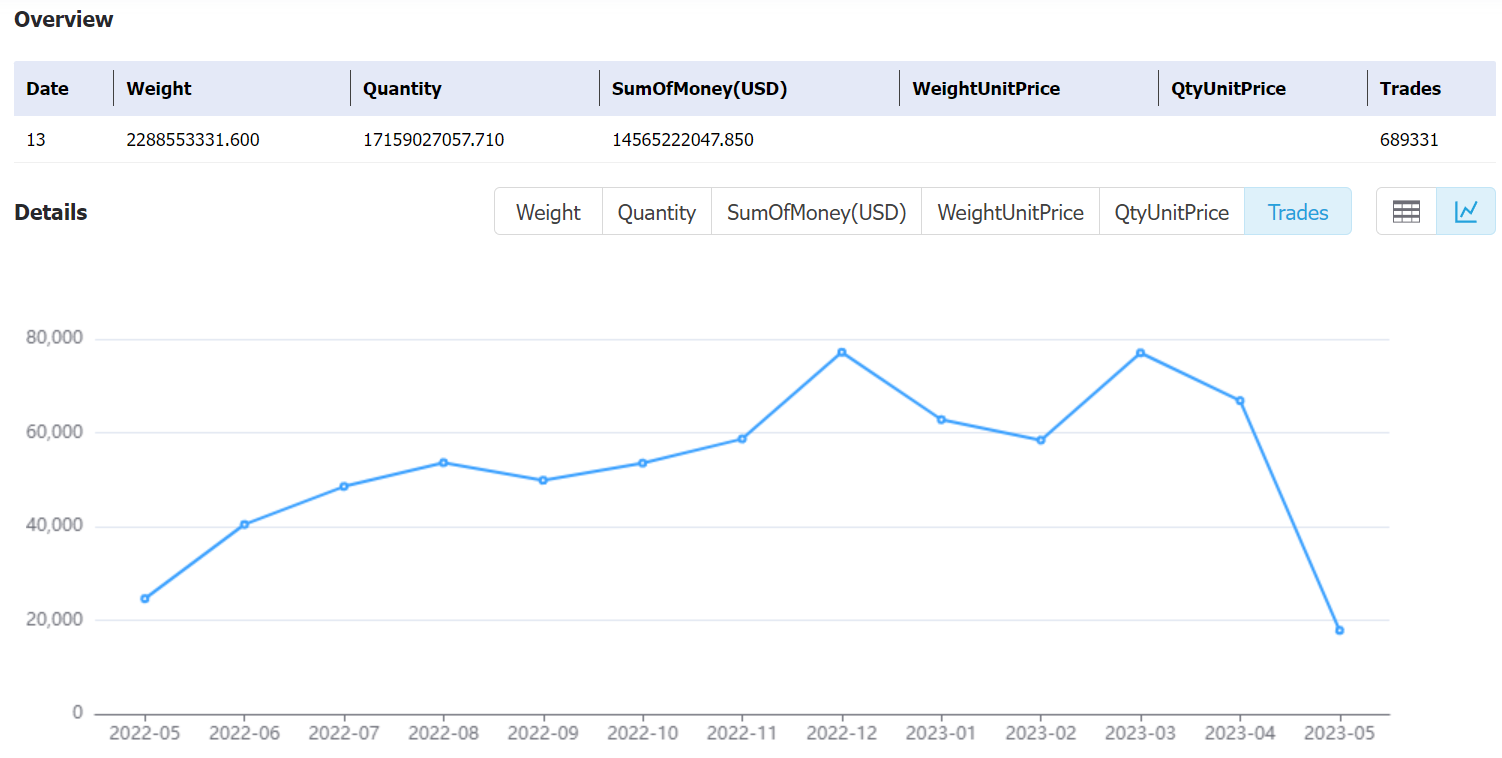1502x758 pixels.
Task: Click the sum value 14565222047.850
Action: coord(683,140)
